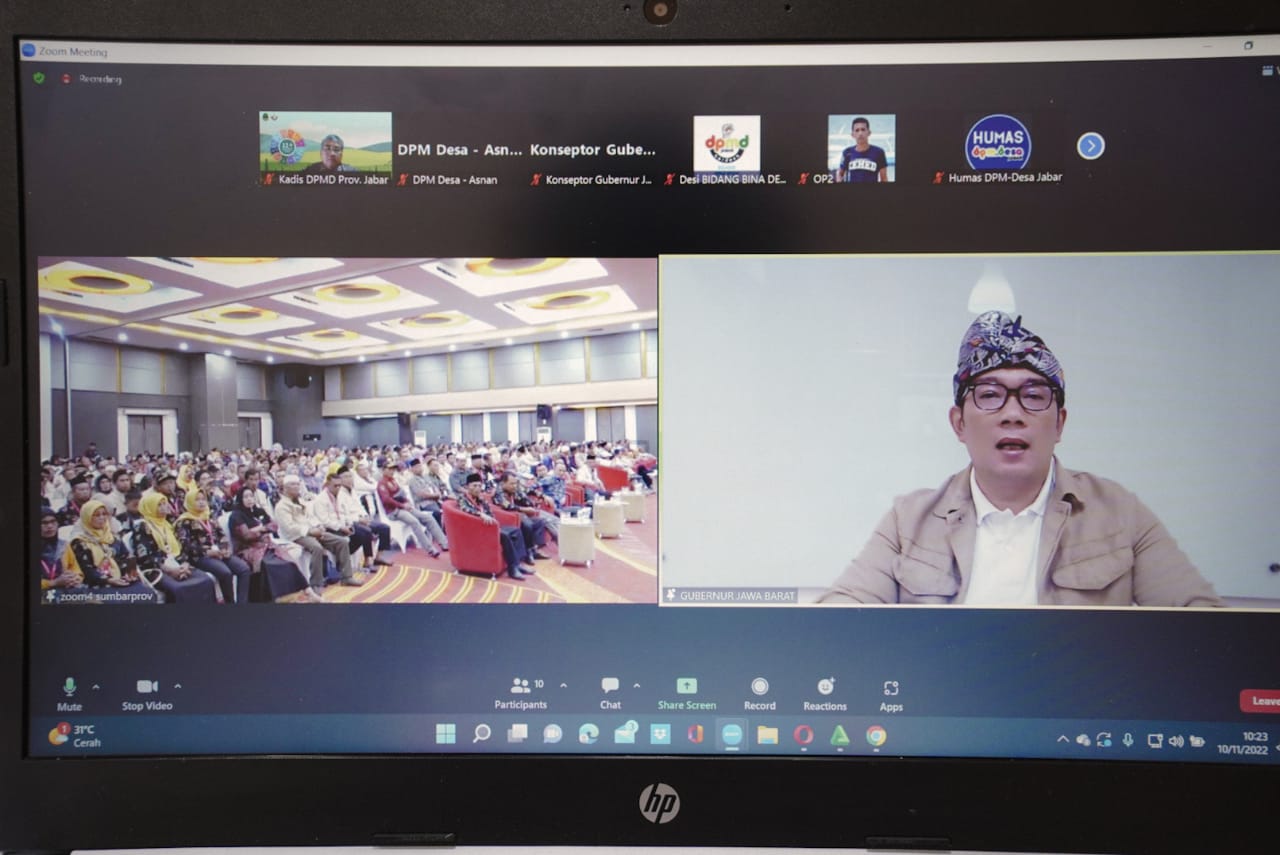Stop the camera with Stop Video
Image resolution: width=1280 pixels, height=855 pixels.
[147, 693]
